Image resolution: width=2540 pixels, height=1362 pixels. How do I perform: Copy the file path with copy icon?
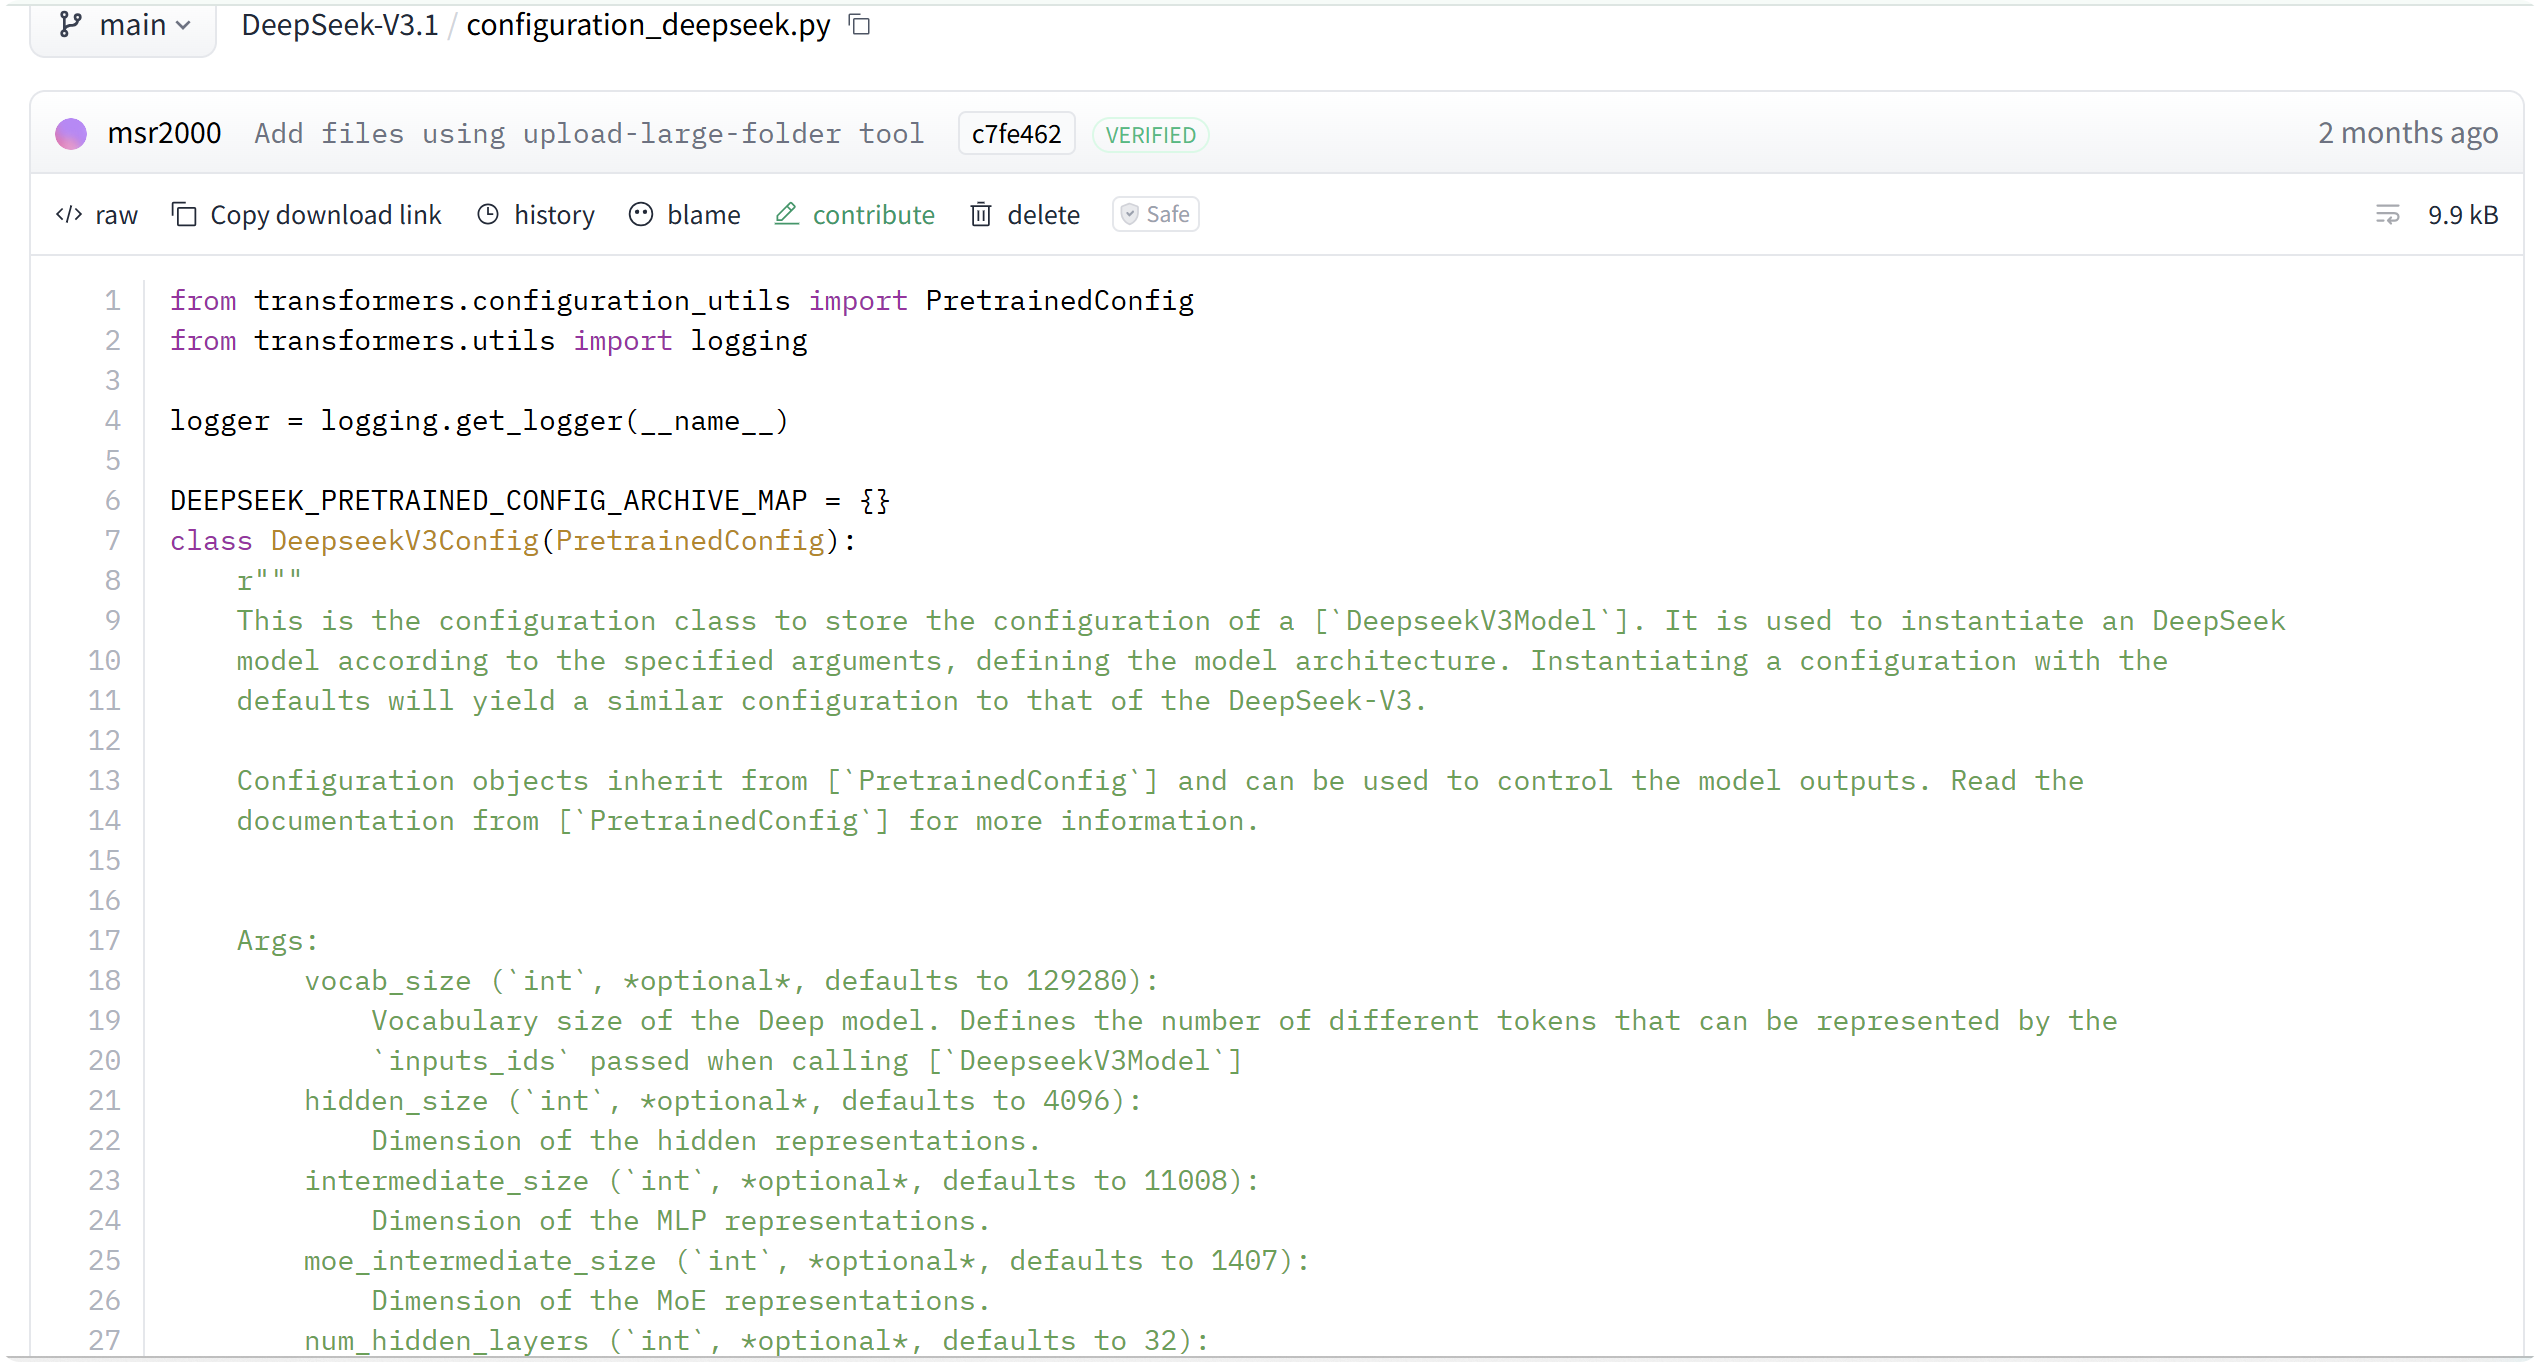tap(860, 25)
